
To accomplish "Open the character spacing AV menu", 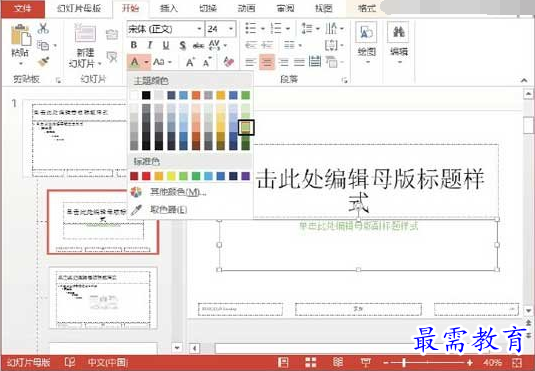I will 217,45.
